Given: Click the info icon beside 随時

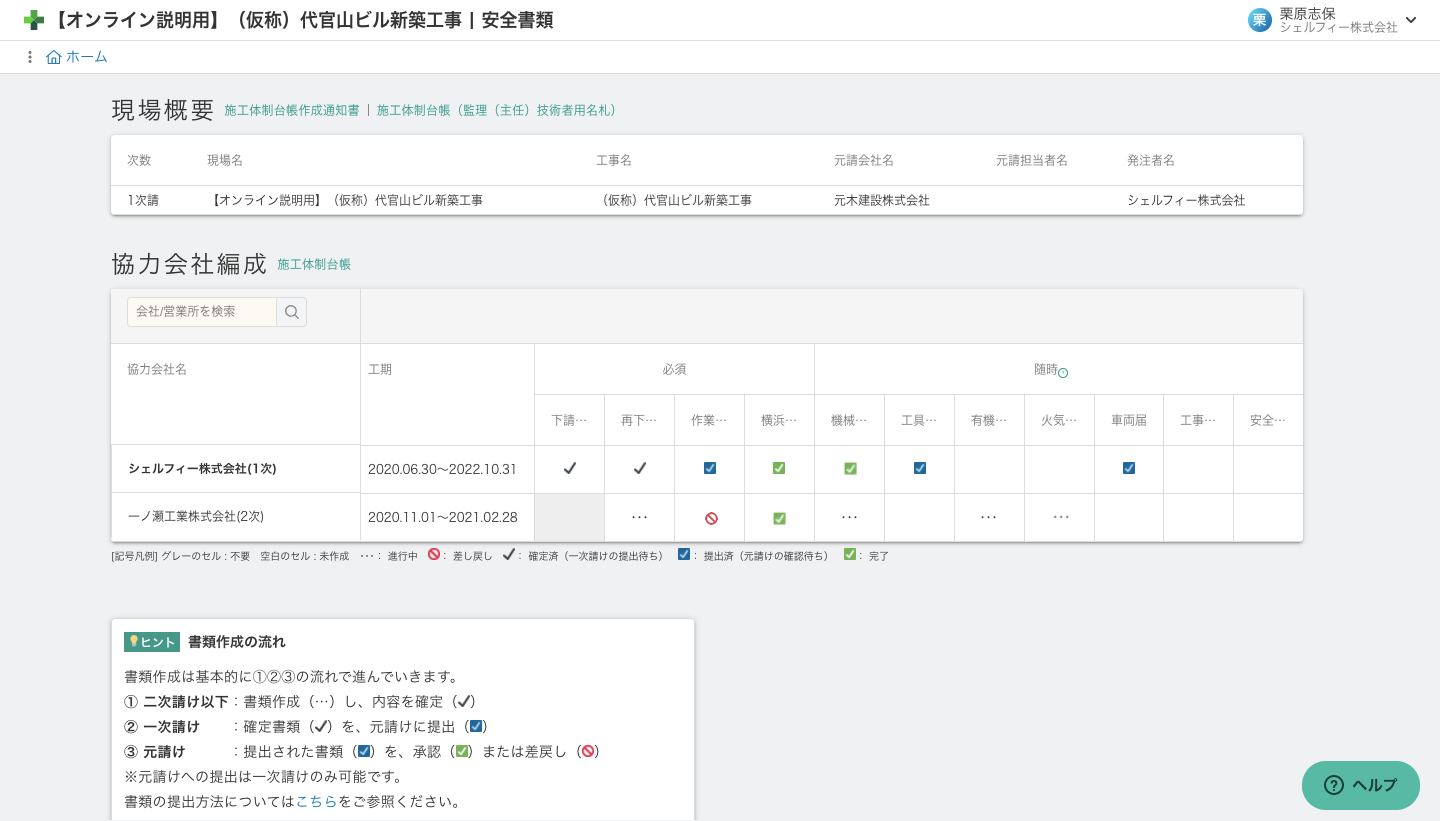Looking at the screenshot, I should (1063, 373).
